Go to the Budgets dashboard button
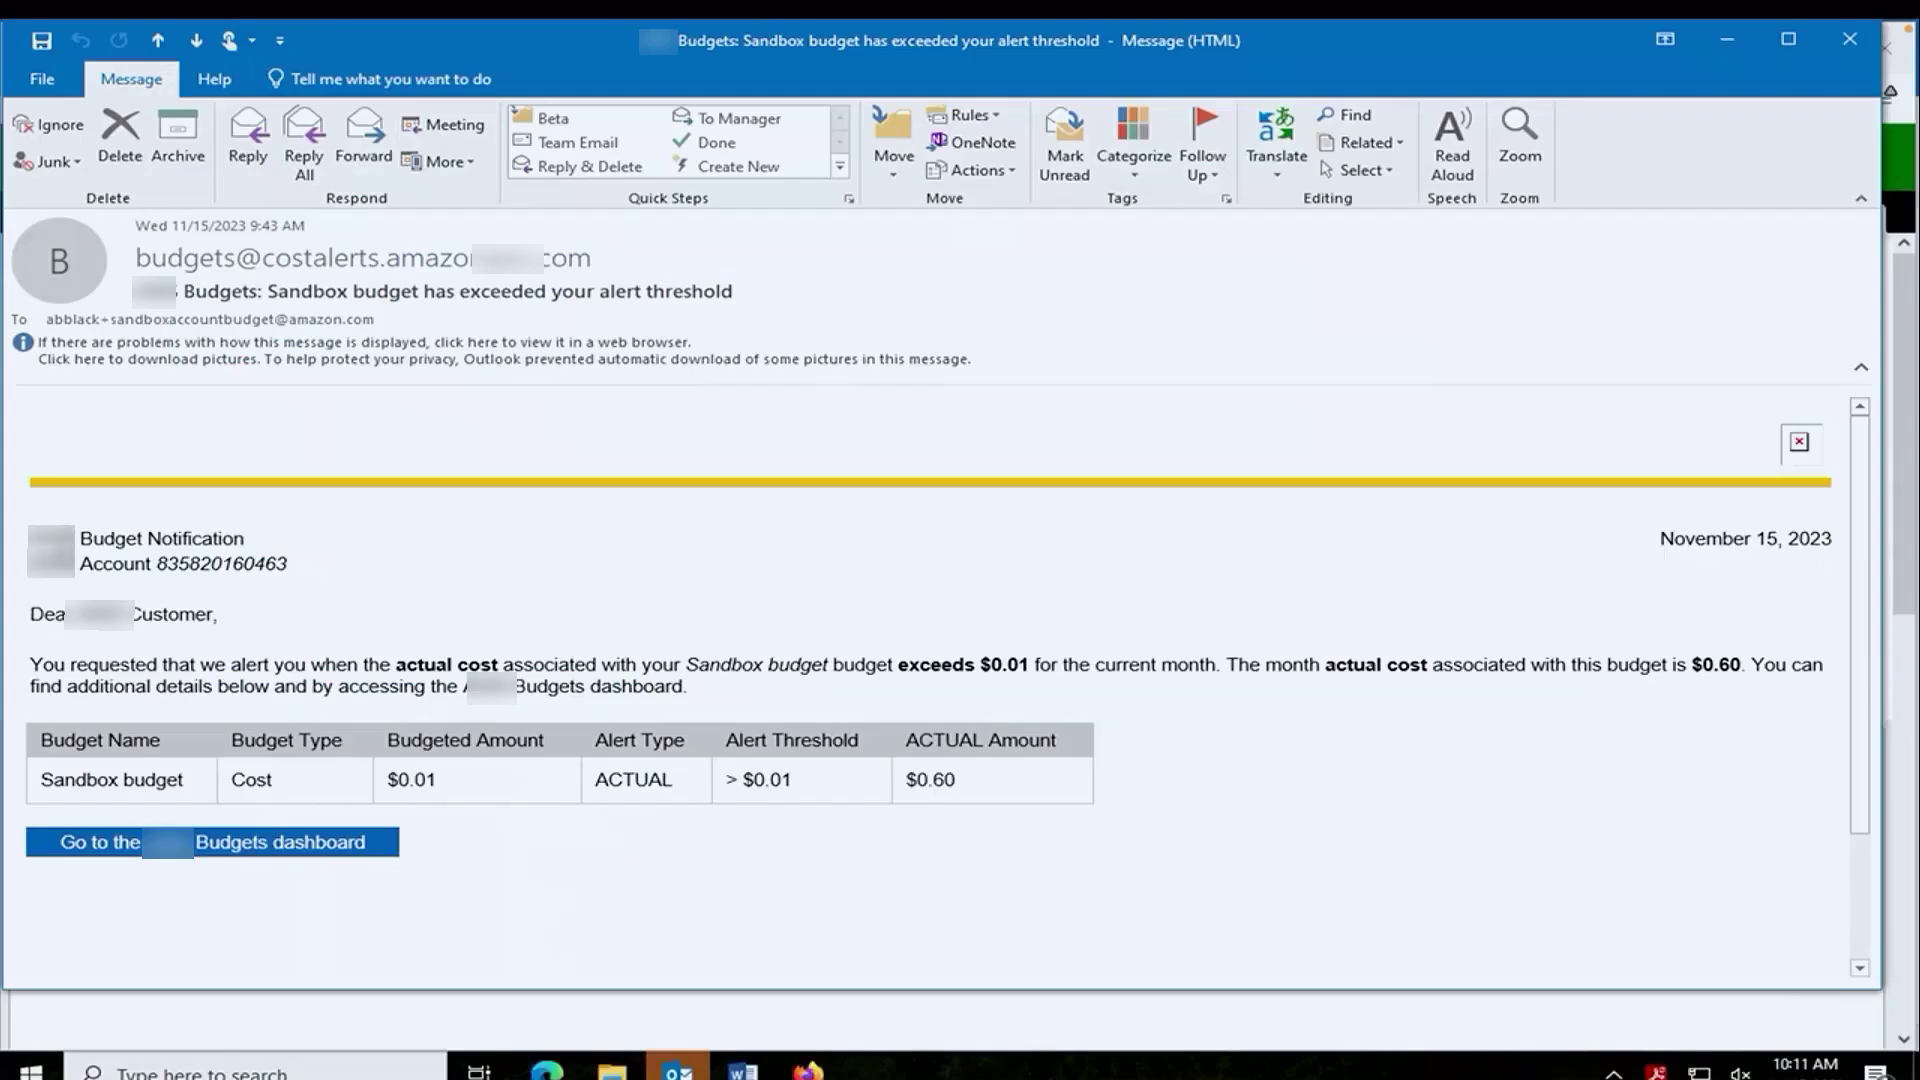 (212, 842)
